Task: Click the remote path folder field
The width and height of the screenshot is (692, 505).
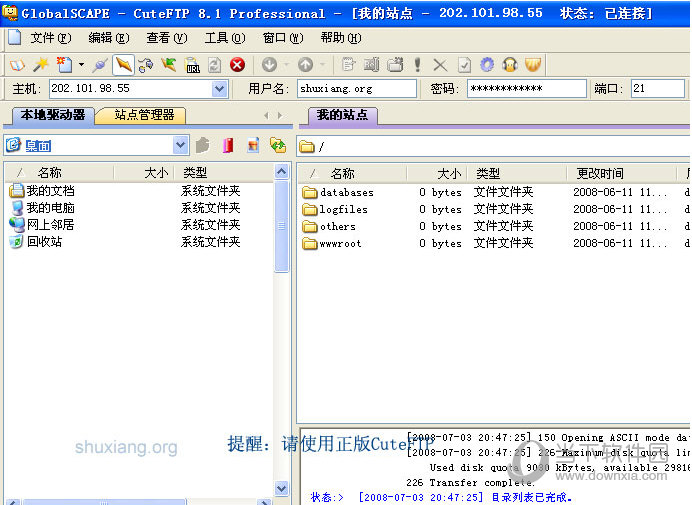Action: point(494,146)
